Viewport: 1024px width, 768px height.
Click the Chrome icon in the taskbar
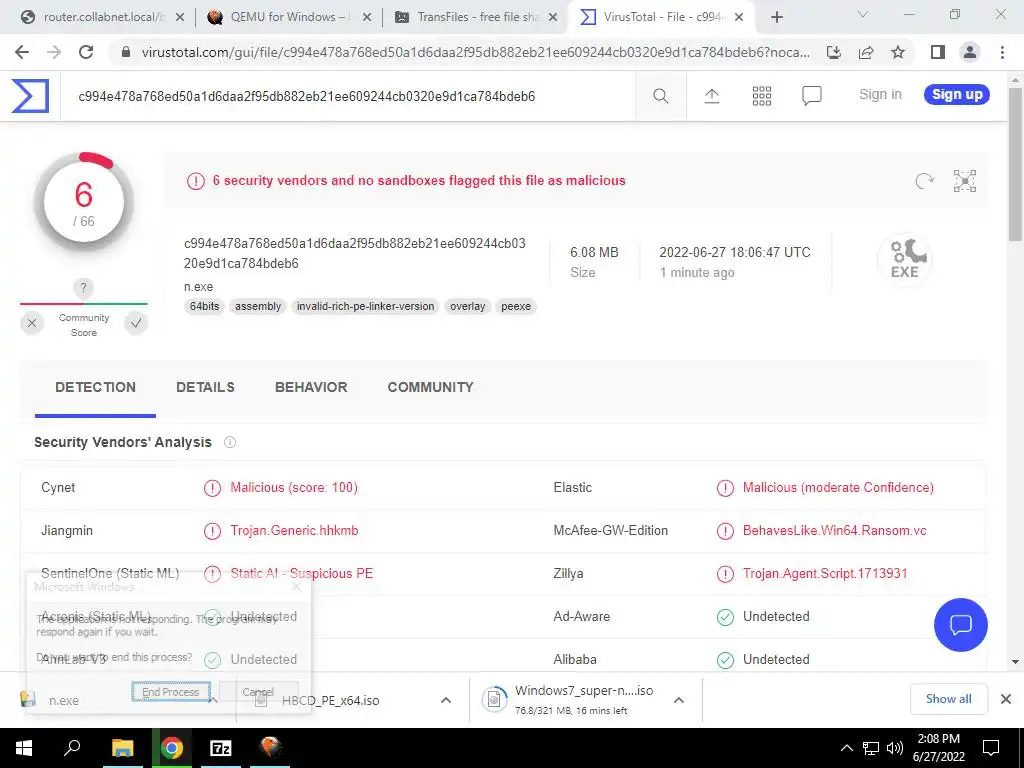click(x=172, y=748)
